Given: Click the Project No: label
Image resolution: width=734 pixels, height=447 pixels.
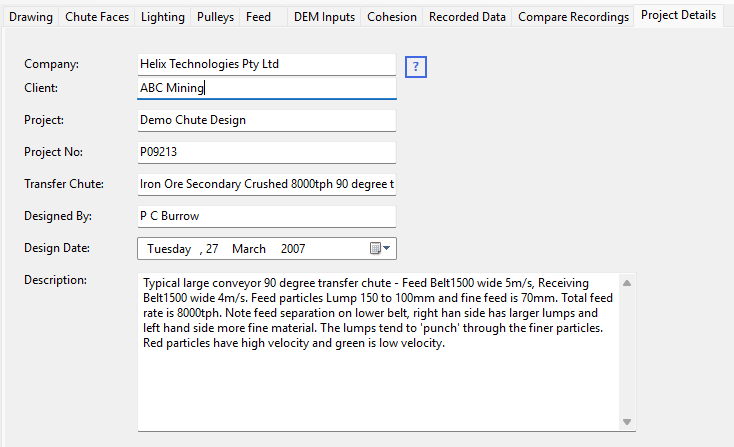Looking at the screenshot, I should click(53, 152).
